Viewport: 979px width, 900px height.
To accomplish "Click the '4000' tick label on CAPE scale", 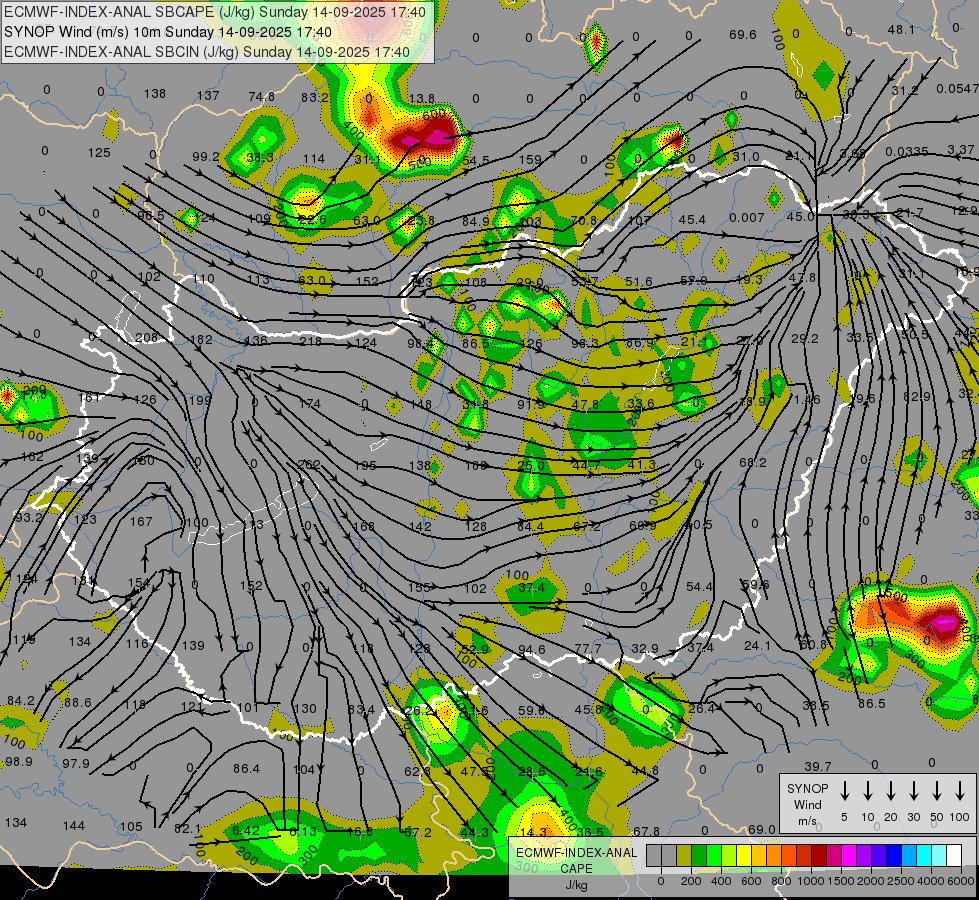I will coord(931,881).
